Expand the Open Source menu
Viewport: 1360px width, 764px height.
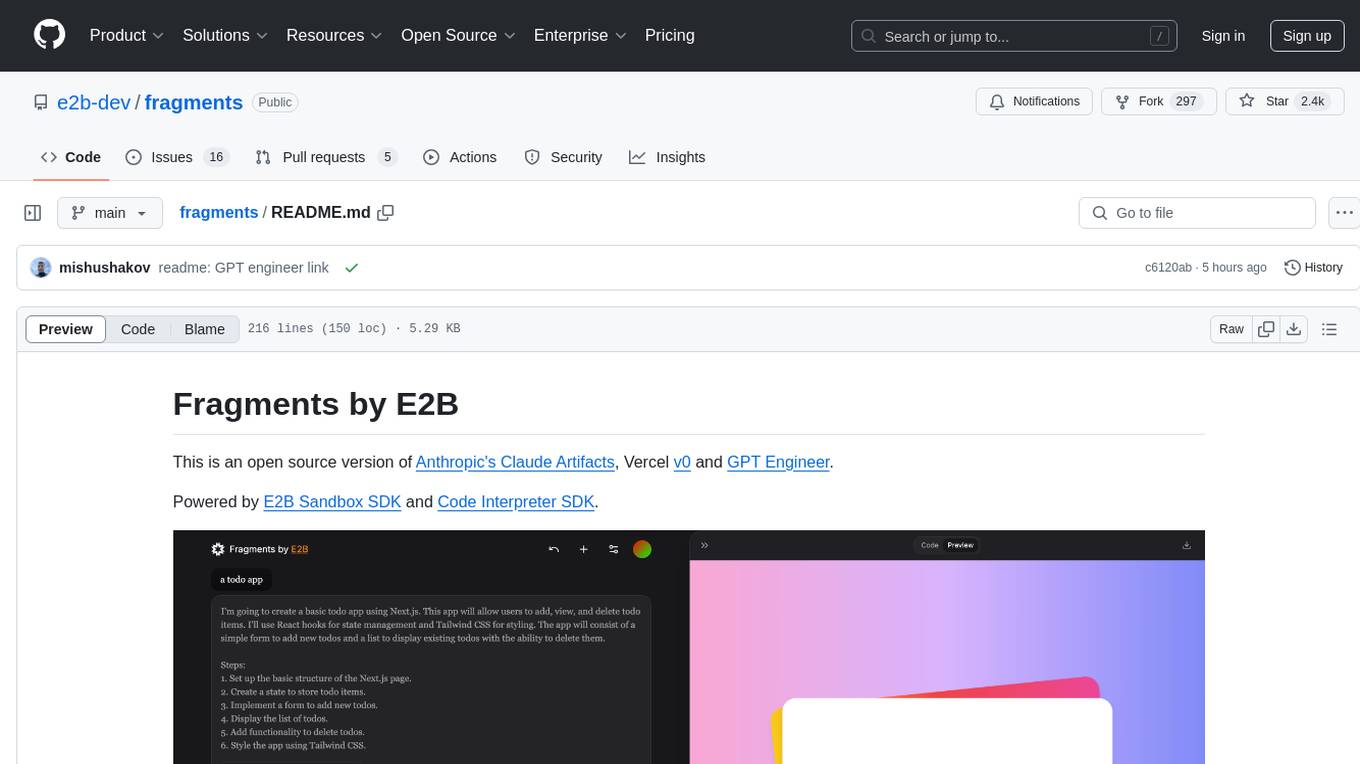[458, 35]
